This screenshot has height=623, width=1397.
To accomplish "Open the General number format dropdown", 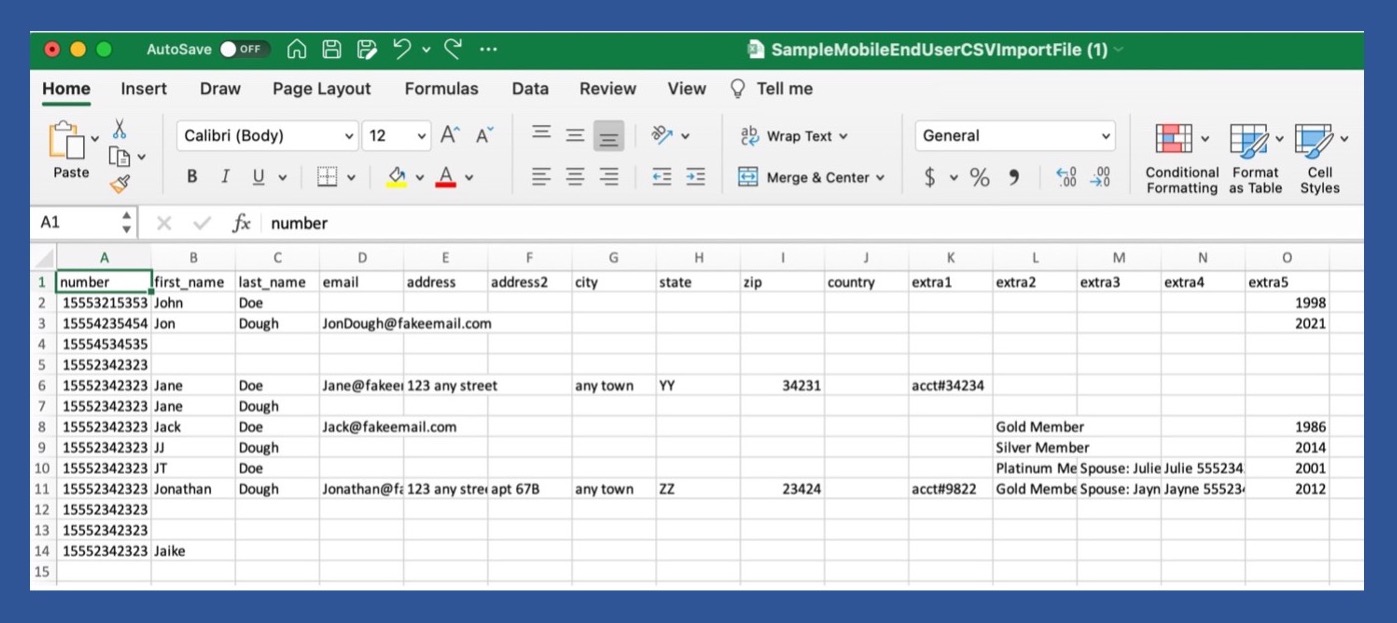I will [x=1015, y=136].
